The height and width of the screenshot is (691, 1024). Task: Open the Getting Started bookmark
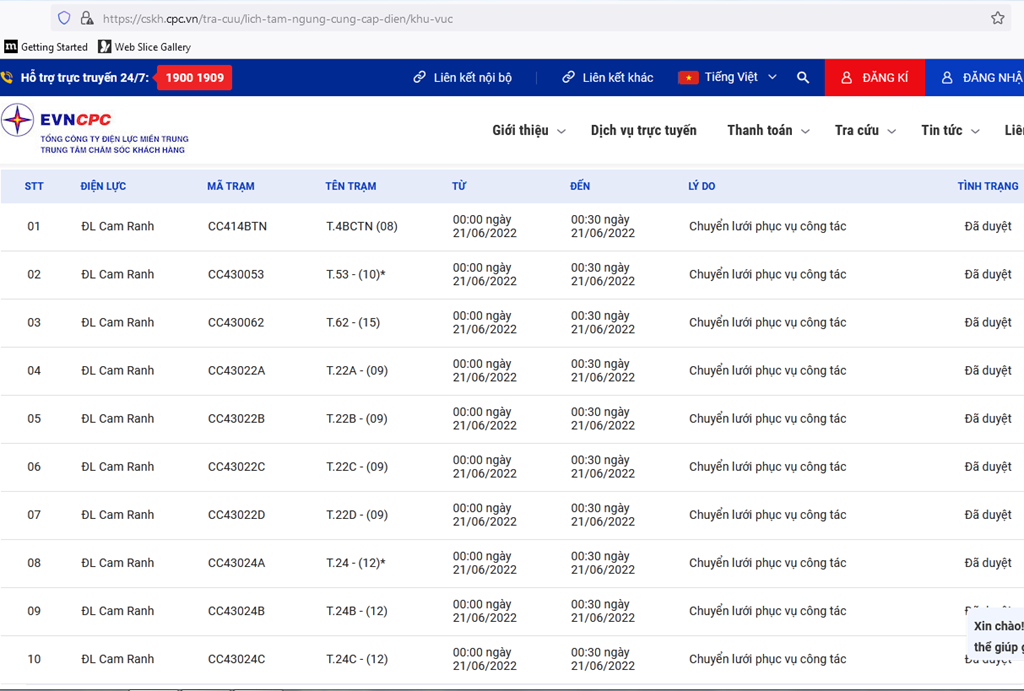tap(46, 47)
